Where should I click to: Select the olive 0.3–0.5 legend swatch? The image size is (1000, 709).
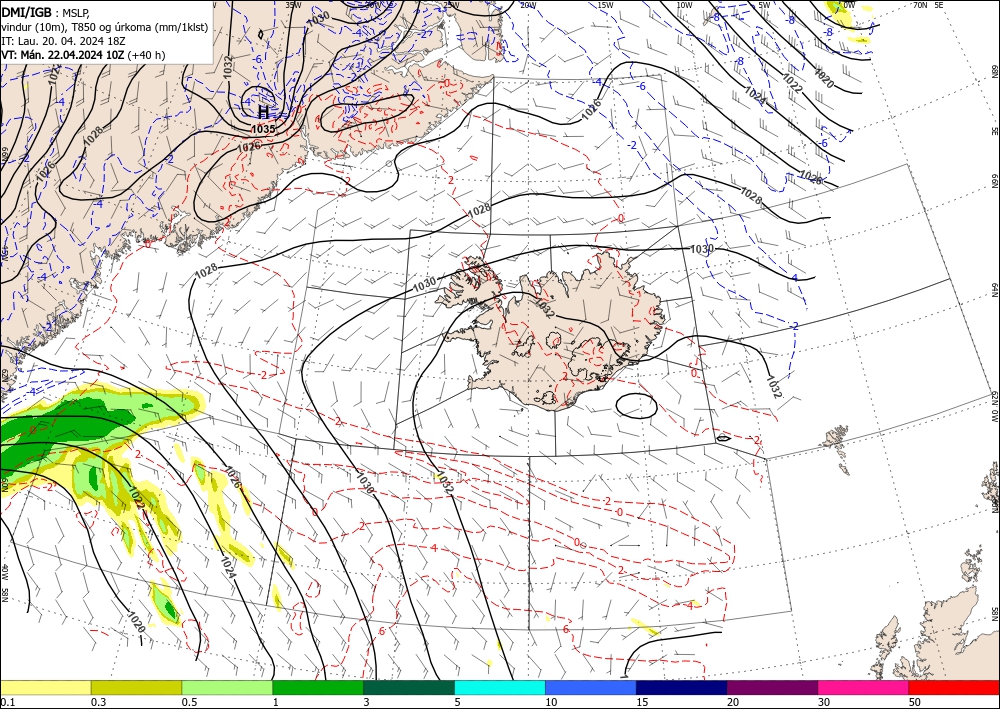point(136,687)
